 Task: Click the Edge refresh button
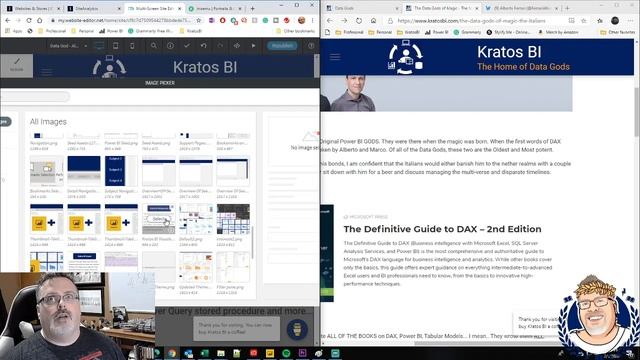[359, 20]
